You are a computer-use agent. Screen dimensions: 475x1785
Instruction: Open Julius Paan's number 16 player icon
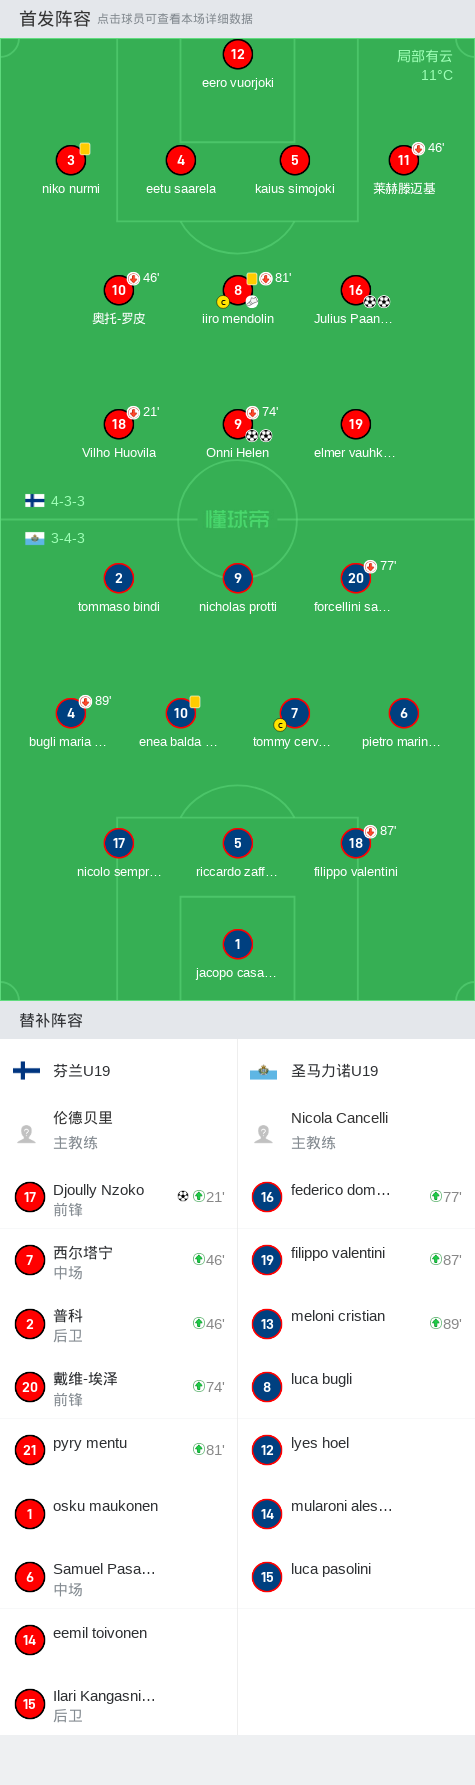point(356,290)
